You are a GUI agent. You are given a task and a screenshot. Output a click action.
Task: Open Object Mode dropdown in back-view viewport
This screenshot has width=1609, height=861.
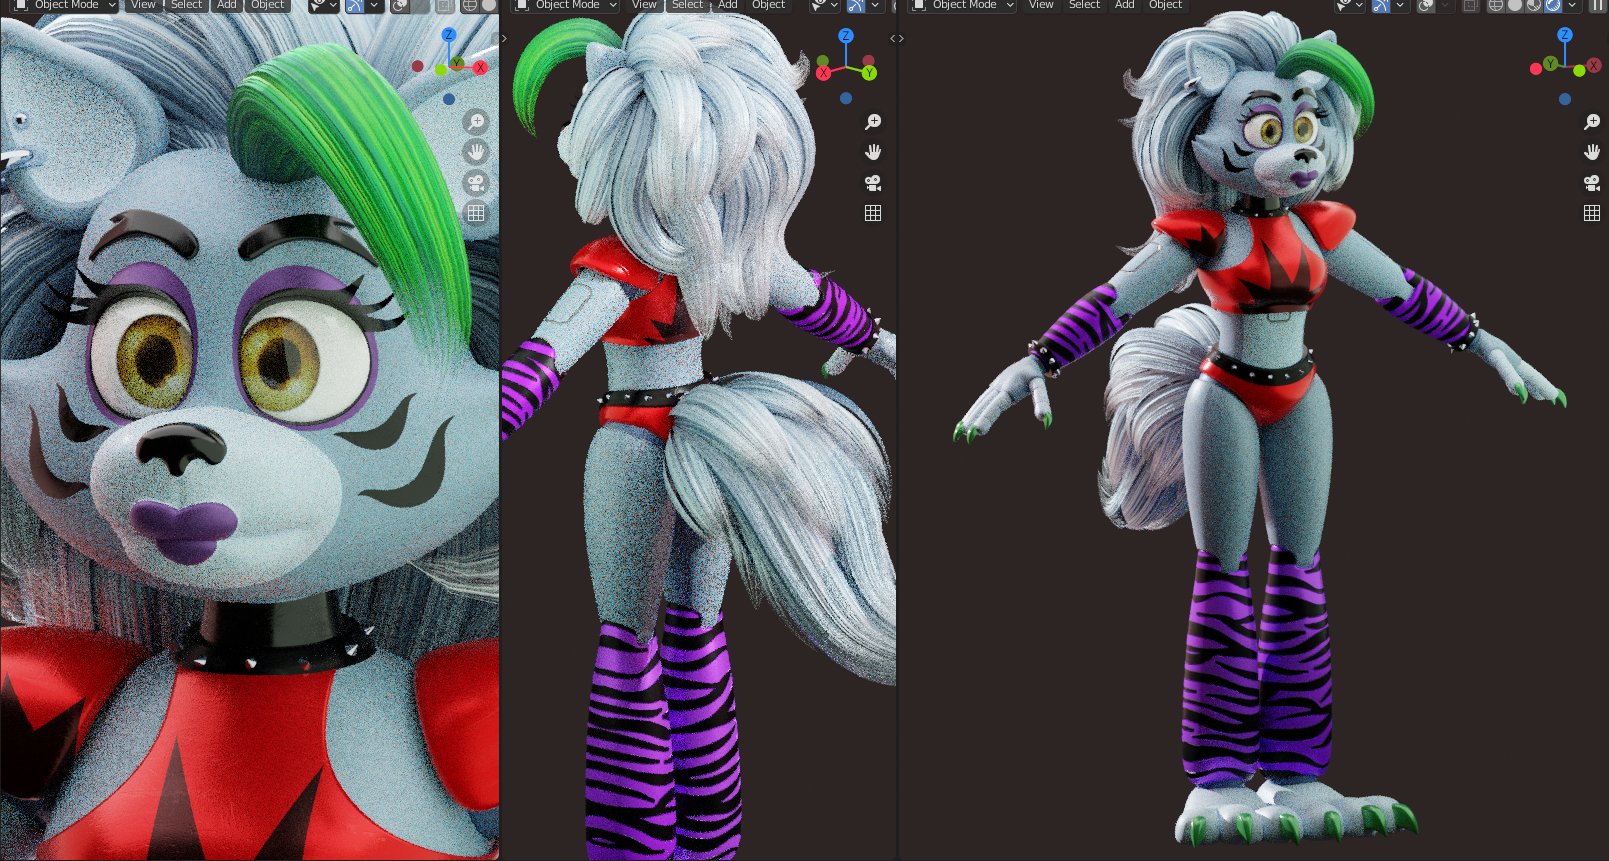[x=567, y=5]
